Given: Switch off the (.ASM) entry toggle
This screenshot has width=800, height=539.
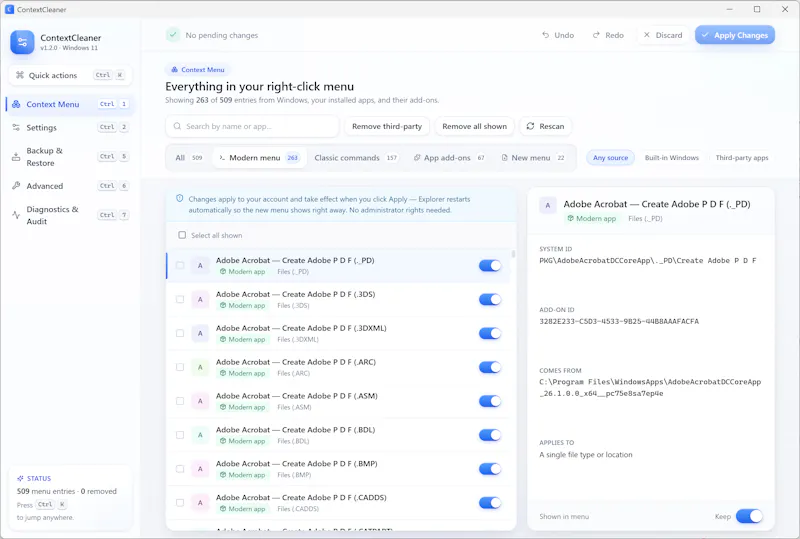Looking at the screenshot, I should tap(490, 401).
